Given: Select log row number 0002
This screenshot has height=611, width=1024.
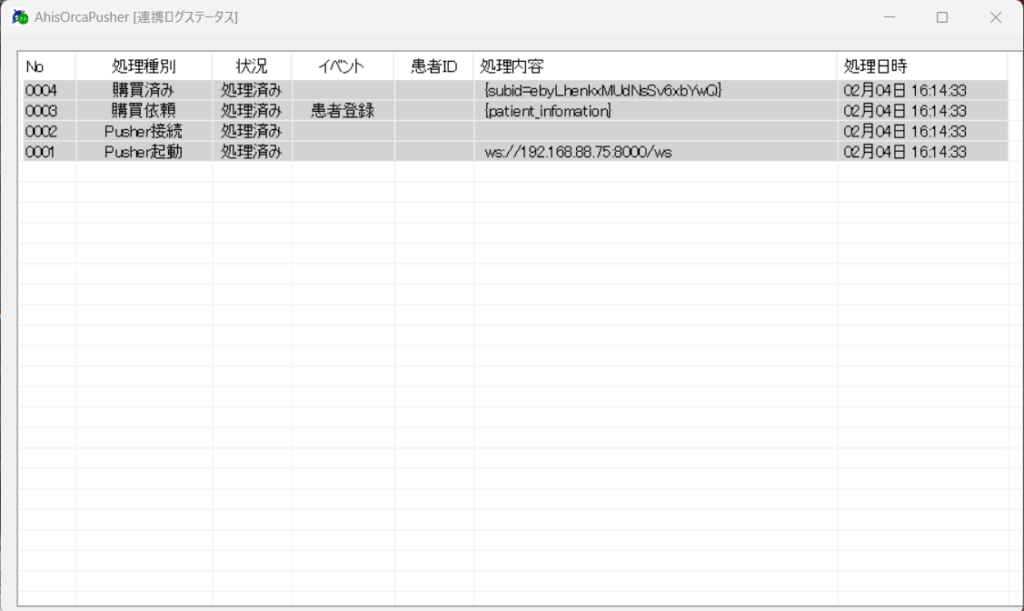Looking at the screenshot, I should (41, 131).
